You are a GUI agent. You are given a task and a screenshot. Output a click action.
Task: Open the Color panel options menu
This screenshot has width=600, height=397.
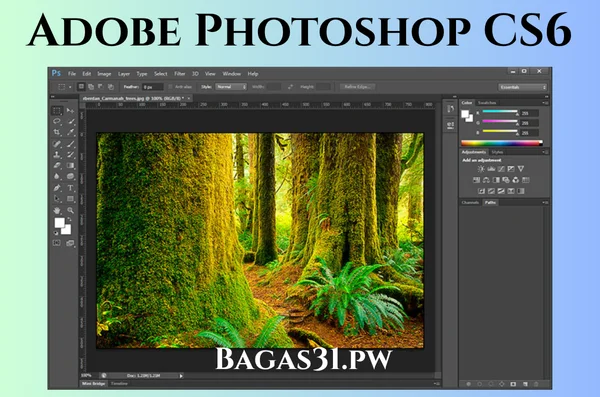tap(545, 103)
